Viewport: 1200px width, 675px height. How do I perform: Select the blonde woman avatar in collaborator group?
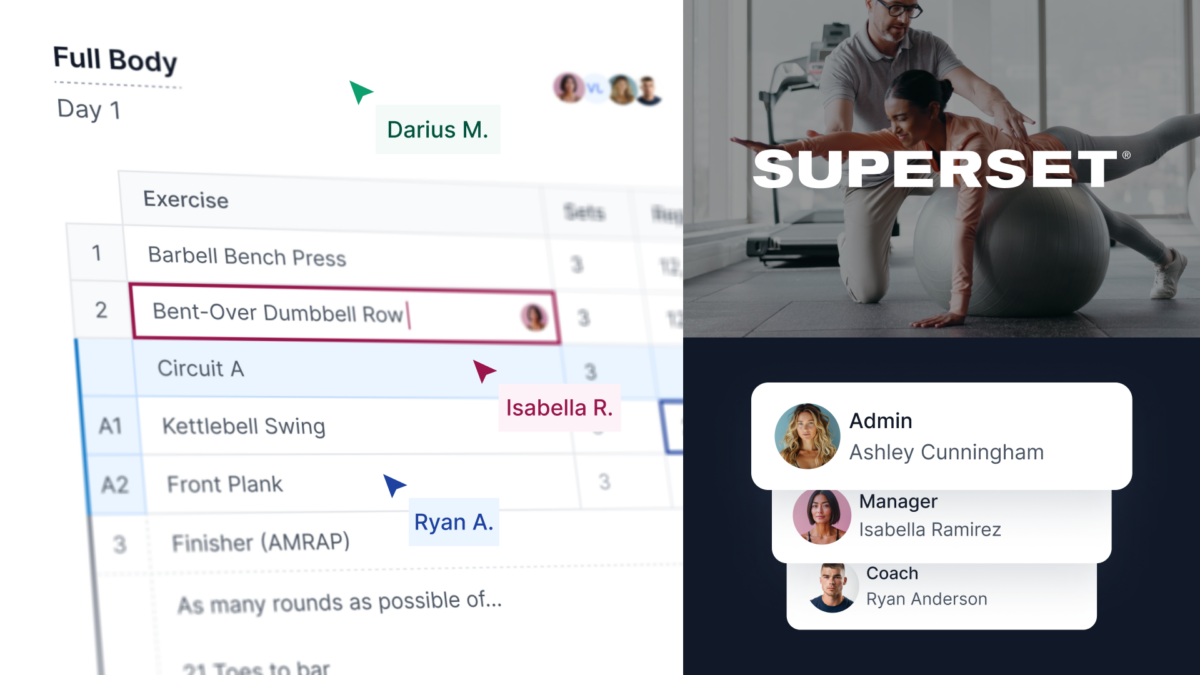(622, 90)
